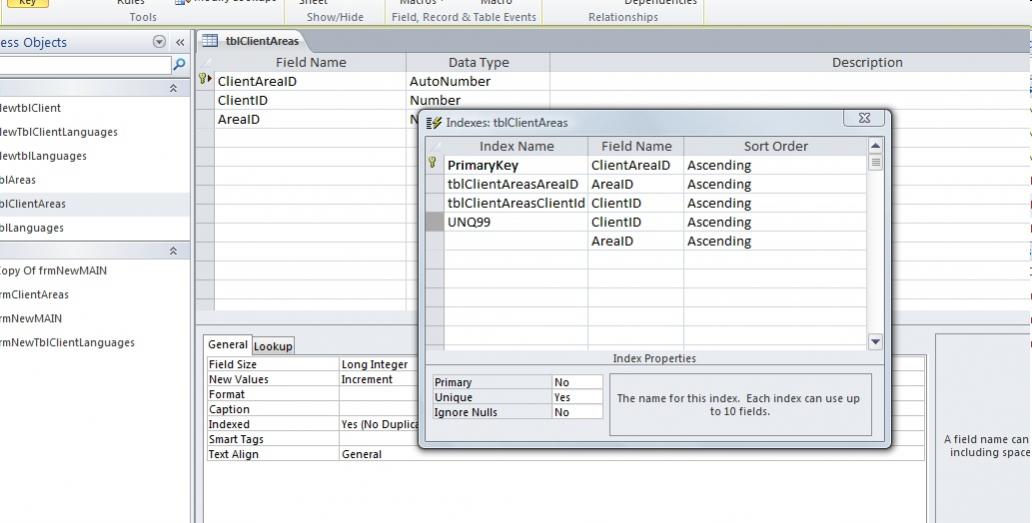Collapse the Forms group in navigation pane
This screenshot has width=1032, height=523.
click(x=173, y=251)
